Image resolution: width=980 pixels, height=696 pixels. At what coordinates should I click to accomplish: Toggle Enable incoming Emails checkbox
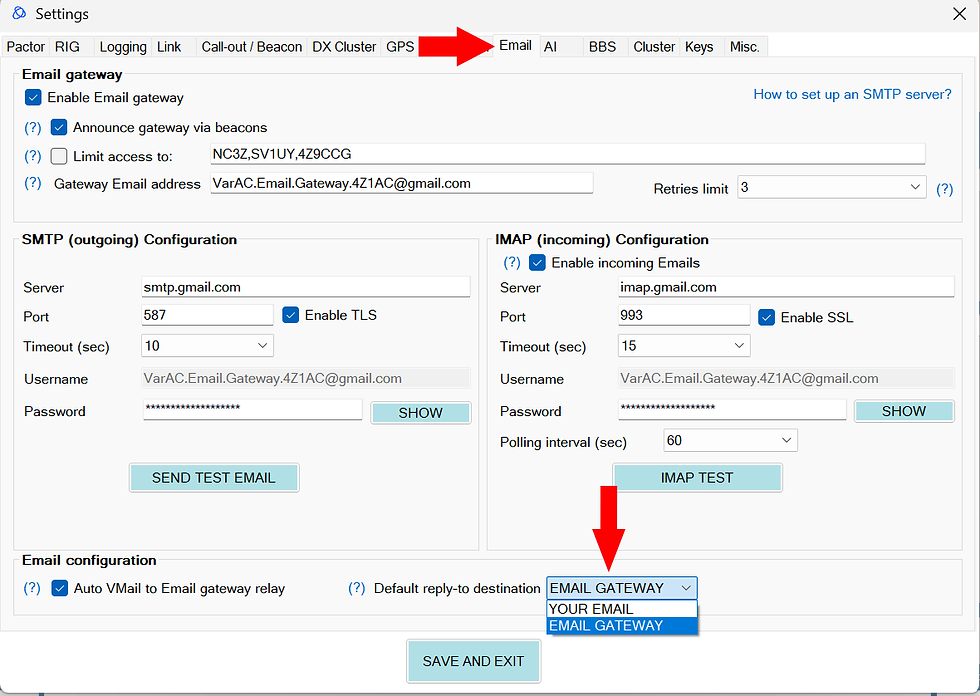(537, 262)
